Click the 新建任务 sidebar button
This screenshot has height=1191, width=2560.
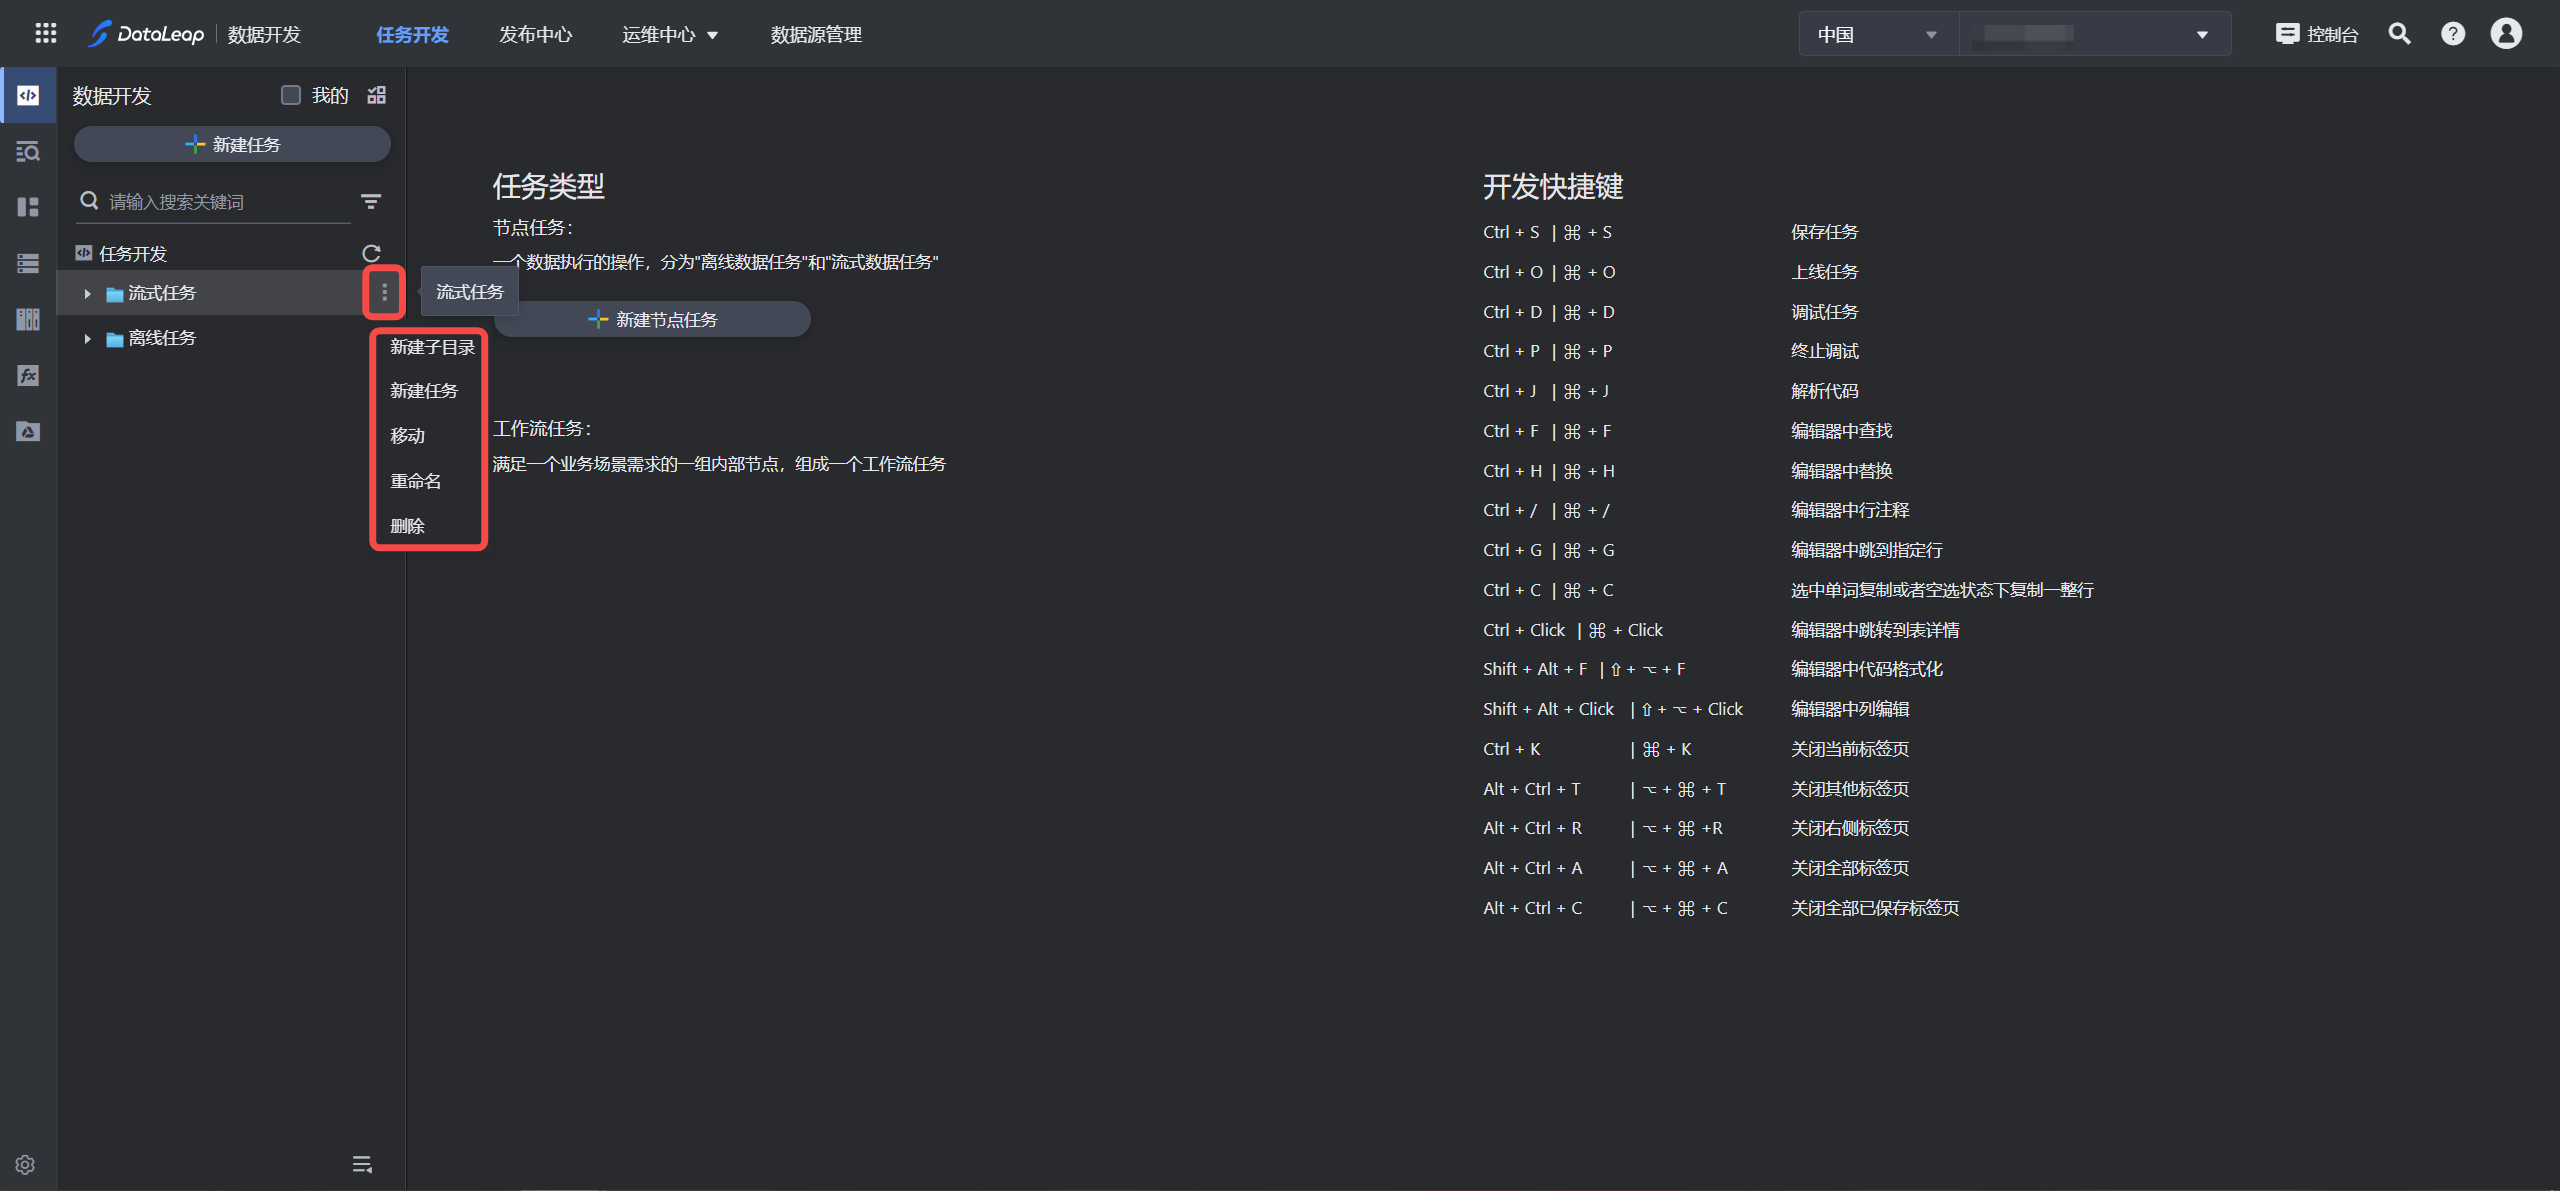pos(232,145)
